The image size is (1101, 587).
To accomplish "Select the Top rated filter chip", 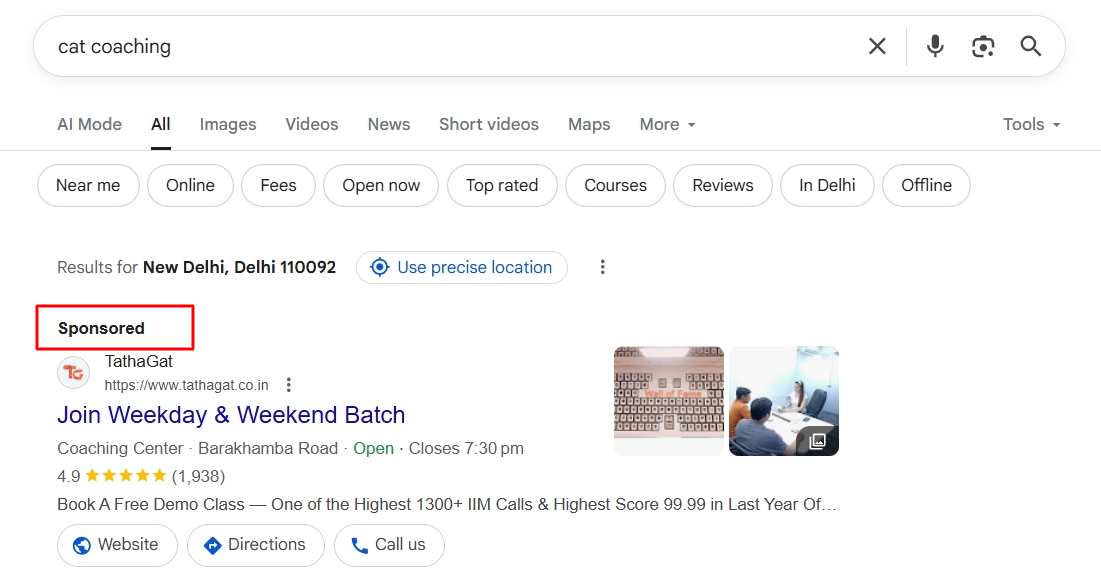I will tap(502, 185).
